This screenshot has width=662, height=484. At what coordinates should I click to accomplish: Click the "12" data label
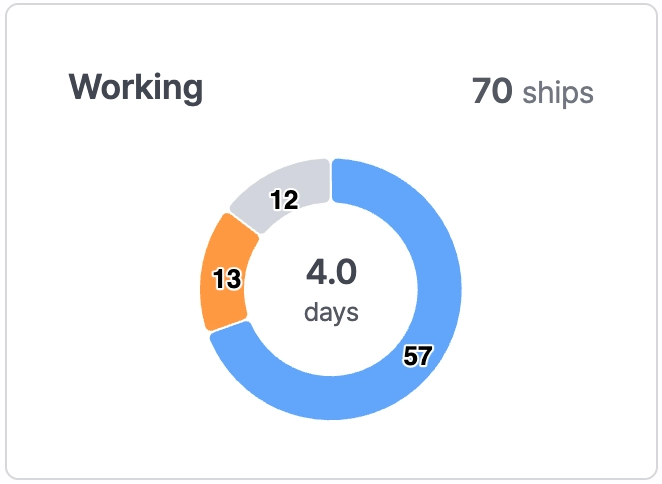[x=284, y=201]
